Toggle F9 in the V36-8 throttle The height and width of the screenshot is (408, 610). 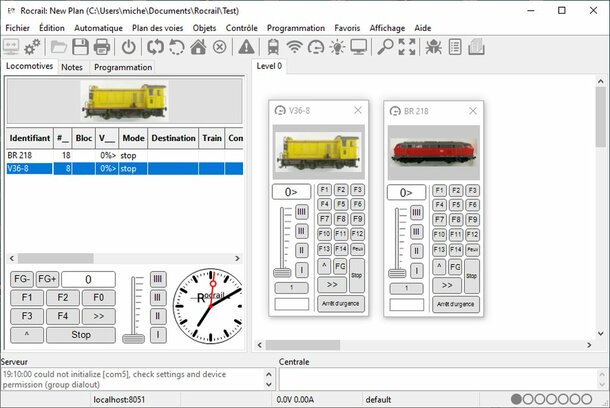click(x=358, y=219)
